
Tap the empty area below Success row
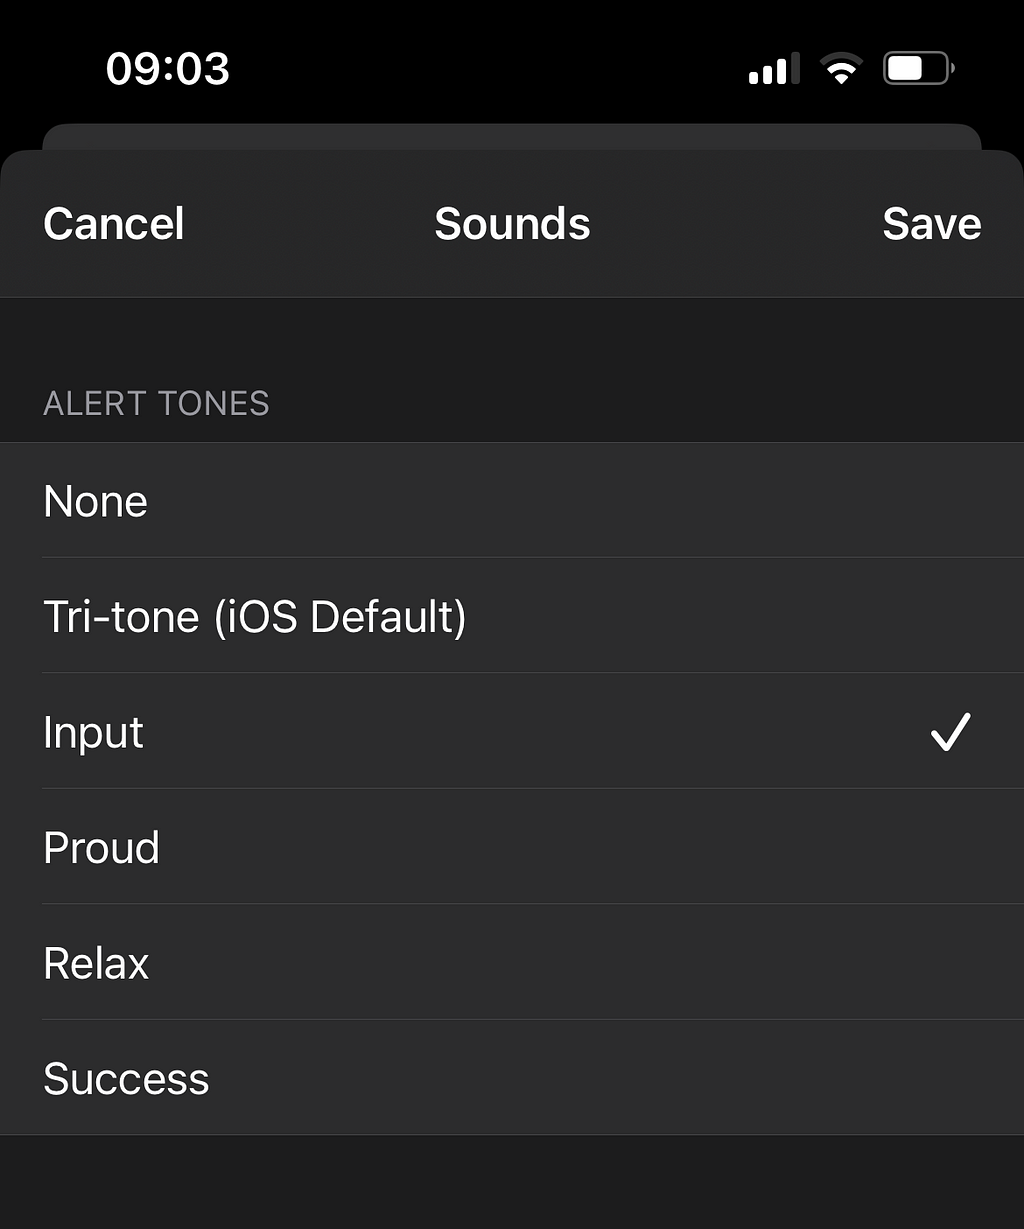tap(512, 1182)
